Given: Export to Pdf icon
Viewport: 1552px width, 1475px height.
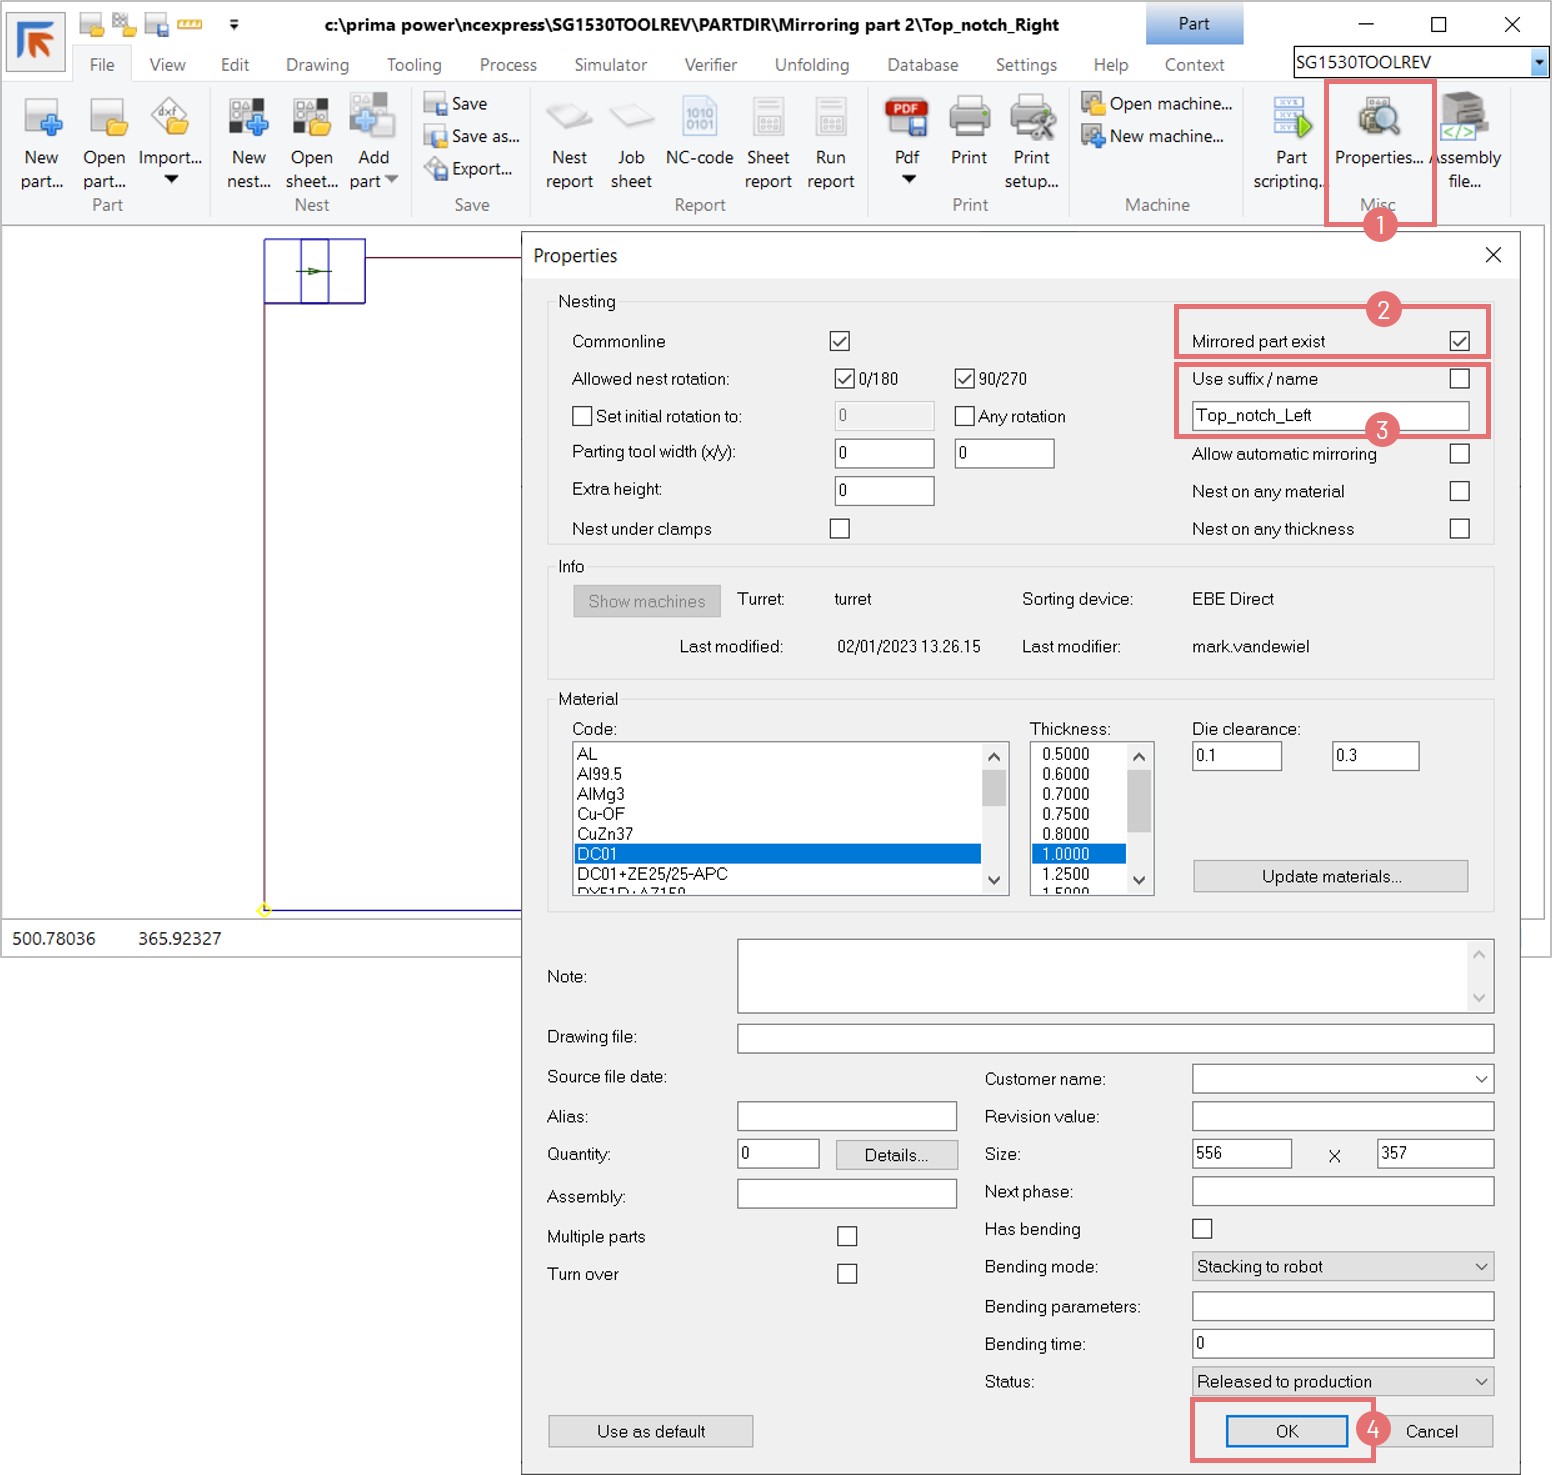Looking at the screenshot, I should (x=907, y=120).
